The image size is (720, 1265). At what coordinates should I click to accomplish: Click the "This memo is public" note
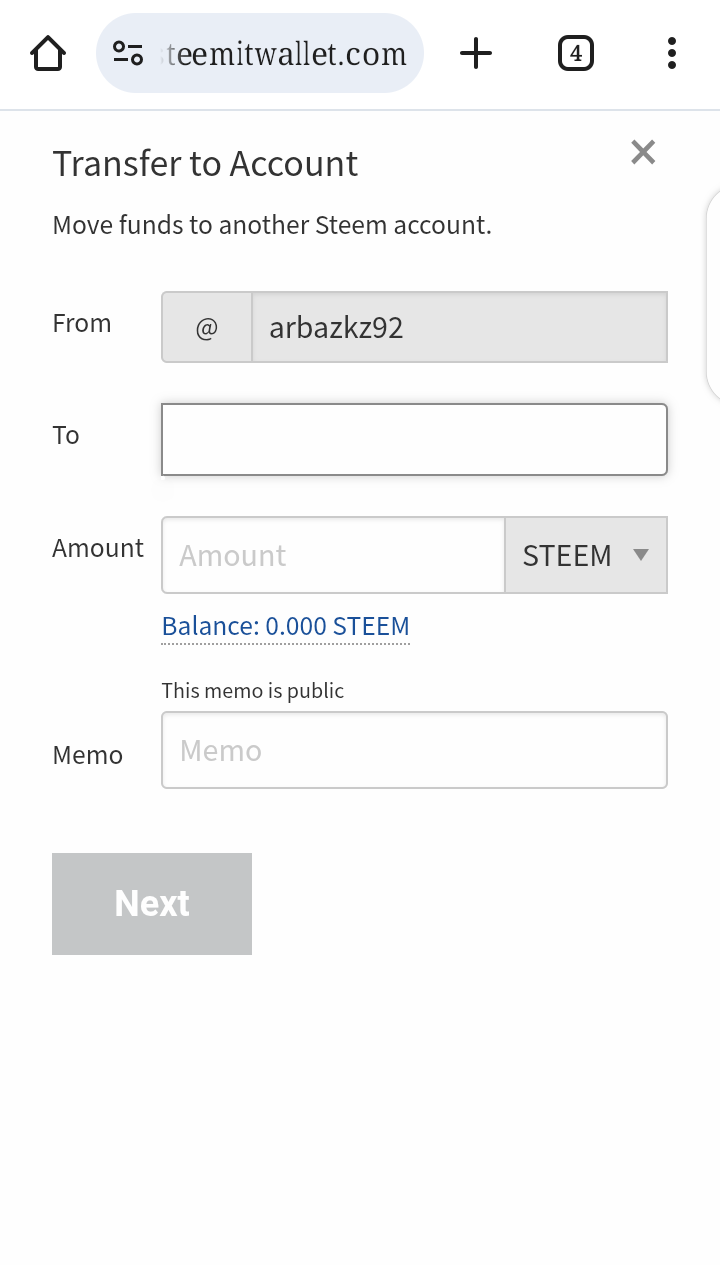point(253,690)
